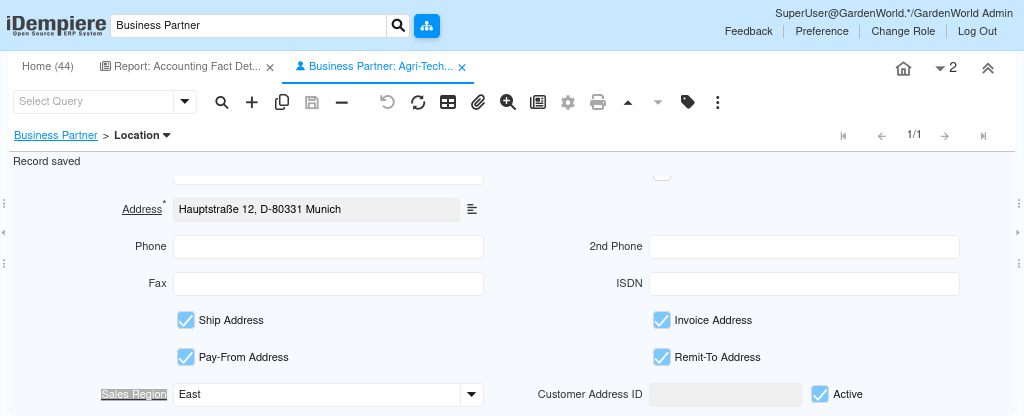Expand the Location tab dropdown in breadcrumb

click(x=167, y=135)
